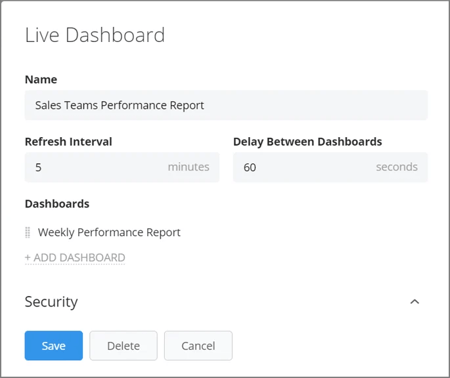Image resolution: width=450 pixels, height=378 pixels.
Task: Click the Save button
Action: coord(54,346)
